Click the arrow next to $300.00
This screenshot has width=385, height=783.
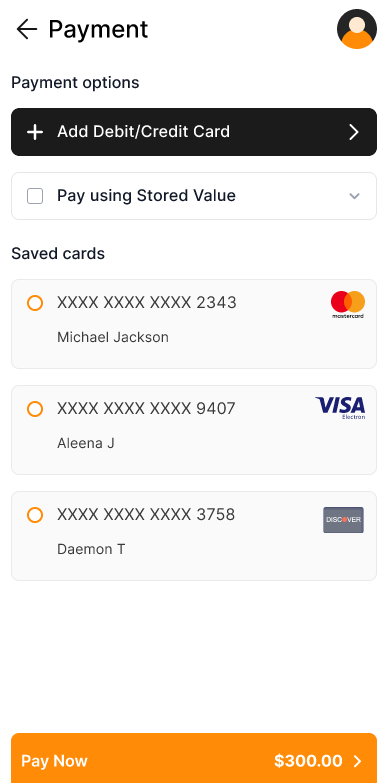pyautogui.click(x=358, y=761)
